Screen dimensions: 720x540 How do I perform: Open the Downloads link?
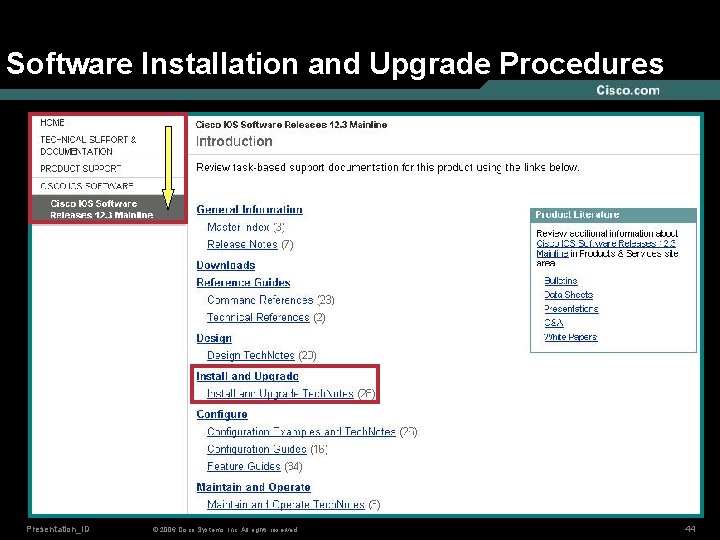click(225, 265)
